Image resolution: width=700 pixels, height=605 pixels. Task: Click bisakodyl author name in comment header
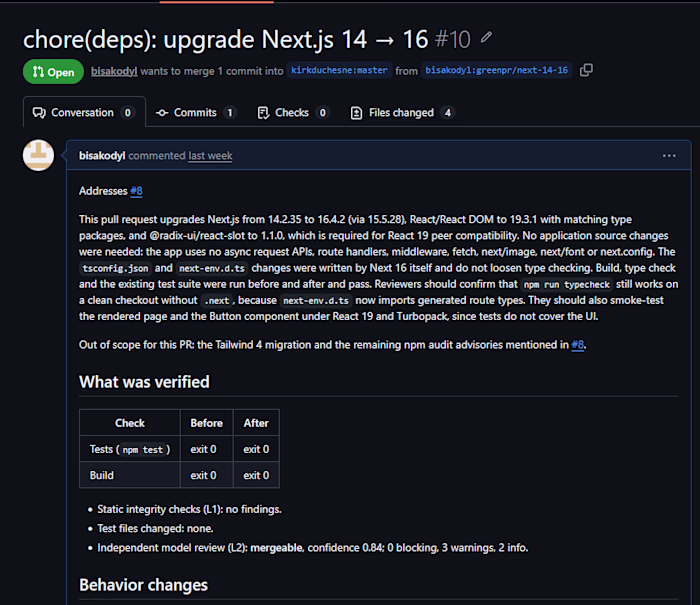coord(102,155)
